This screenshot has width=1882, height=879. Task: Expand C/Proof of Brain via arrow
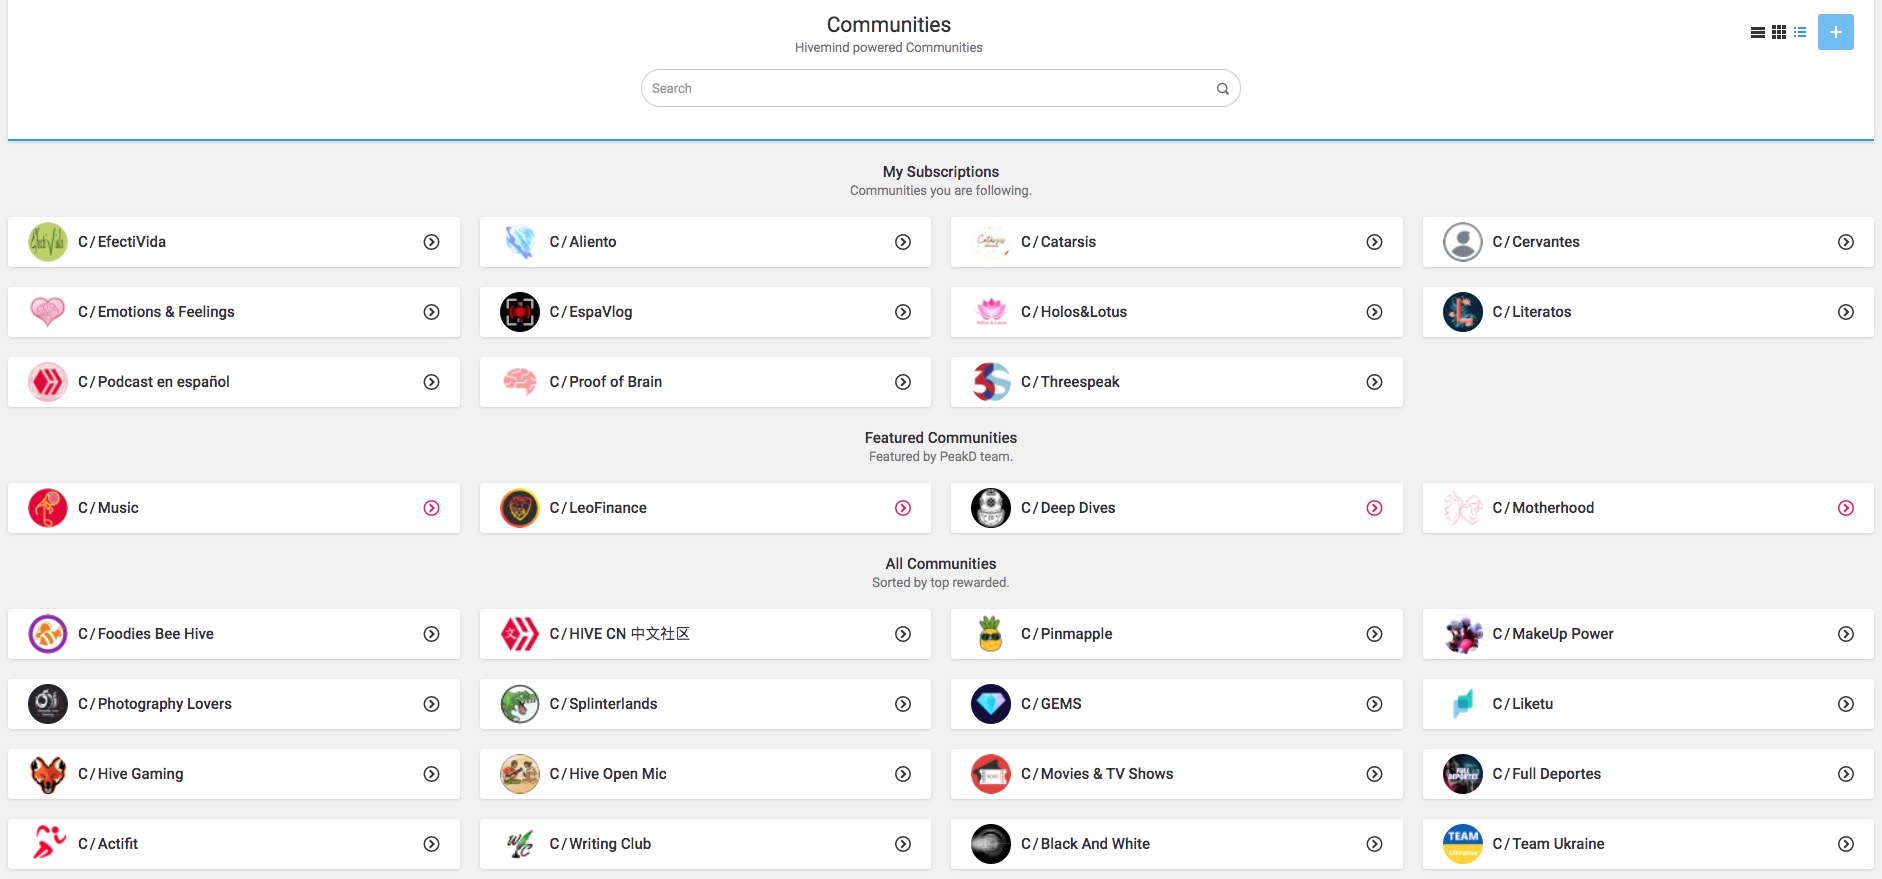903,382
